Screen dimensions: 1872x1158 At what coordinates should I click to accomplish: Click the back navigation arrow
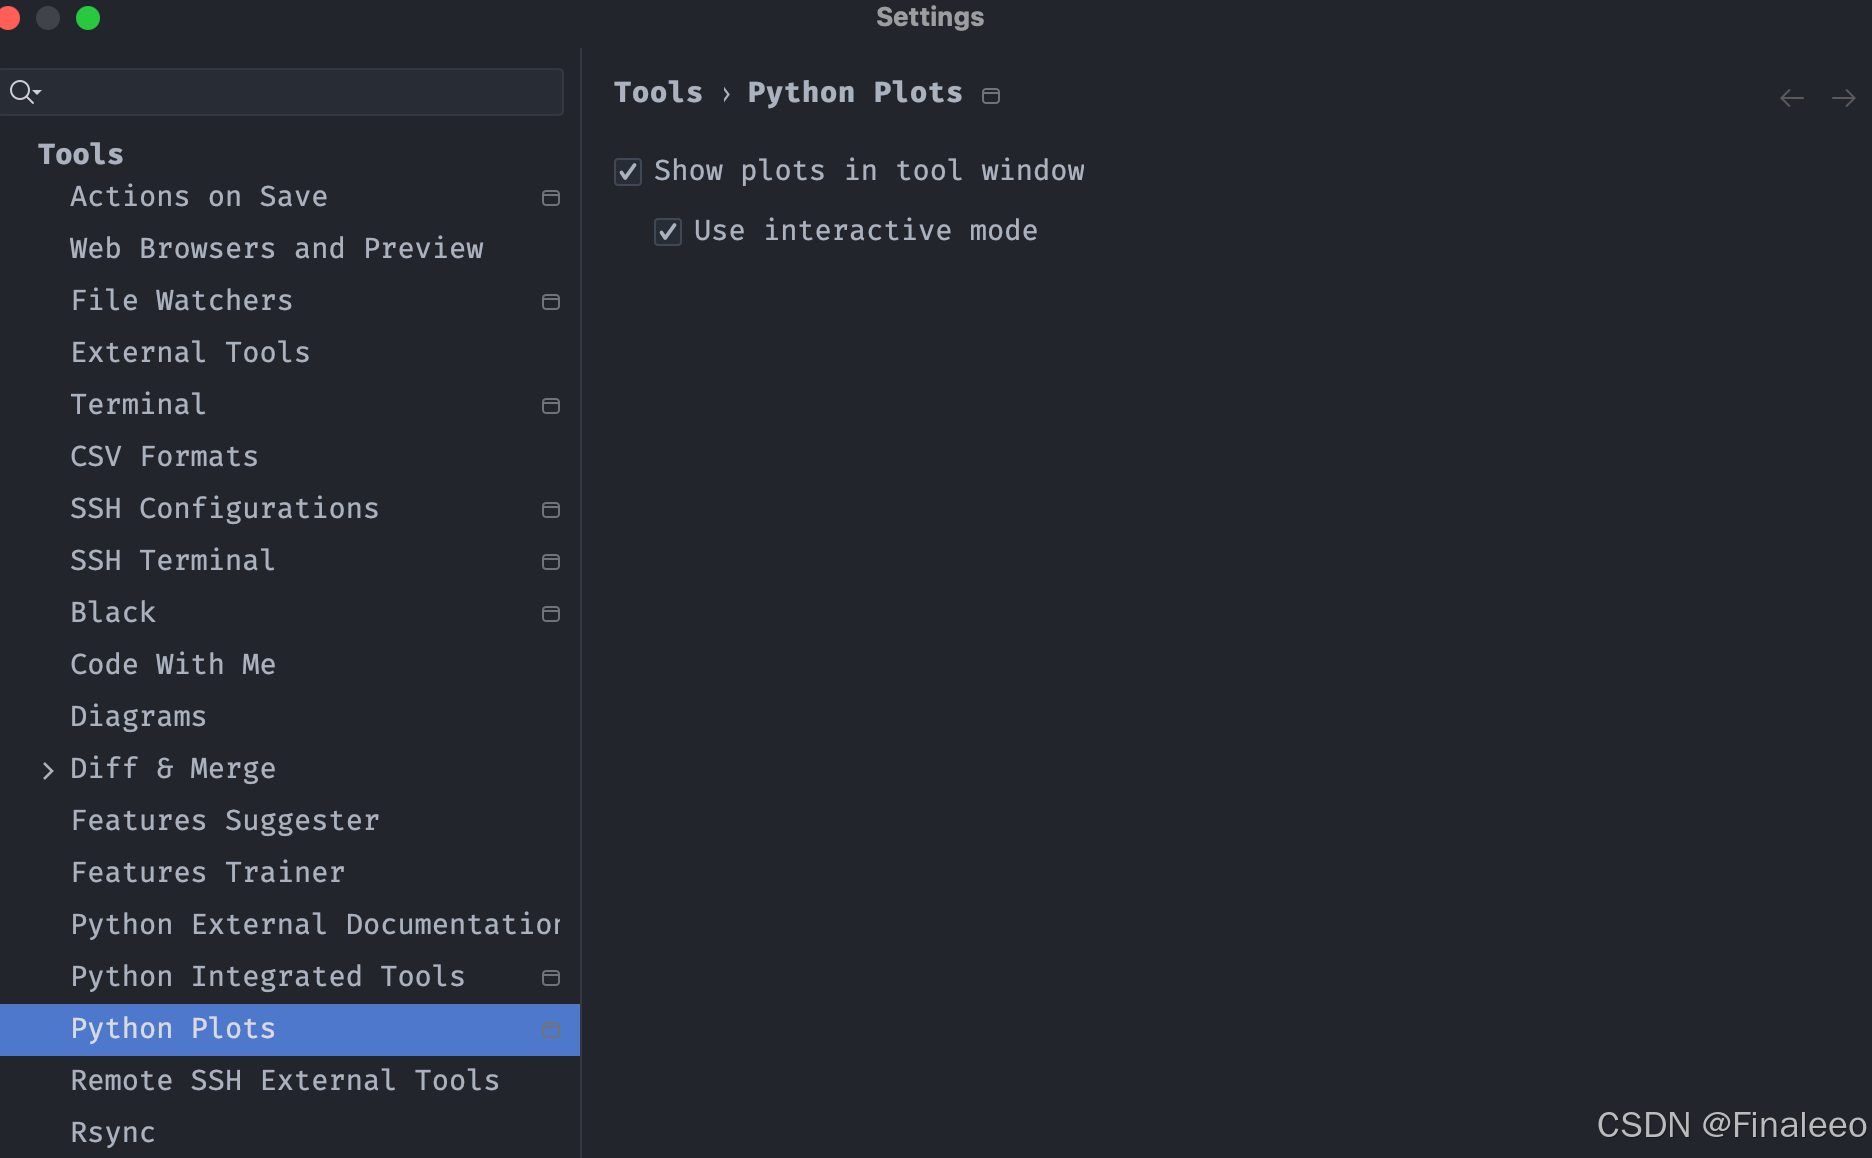click(x=1791, y=98)
